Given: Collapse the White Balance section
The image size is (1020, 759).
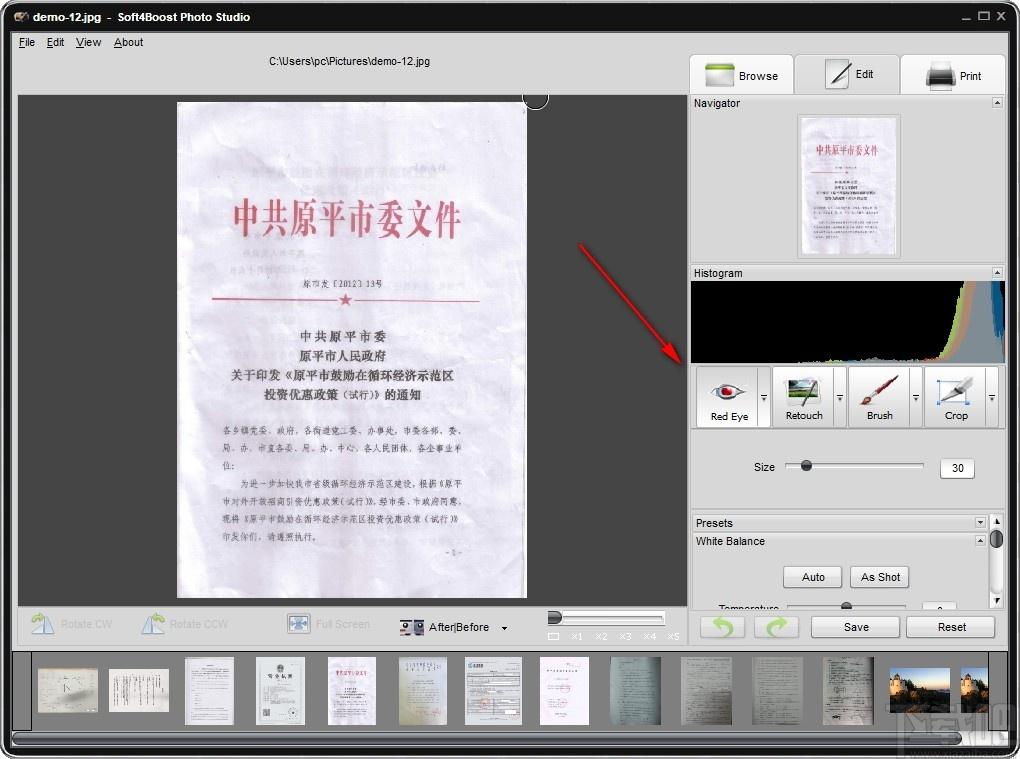Looking at the screenshot, I should 980,540.
